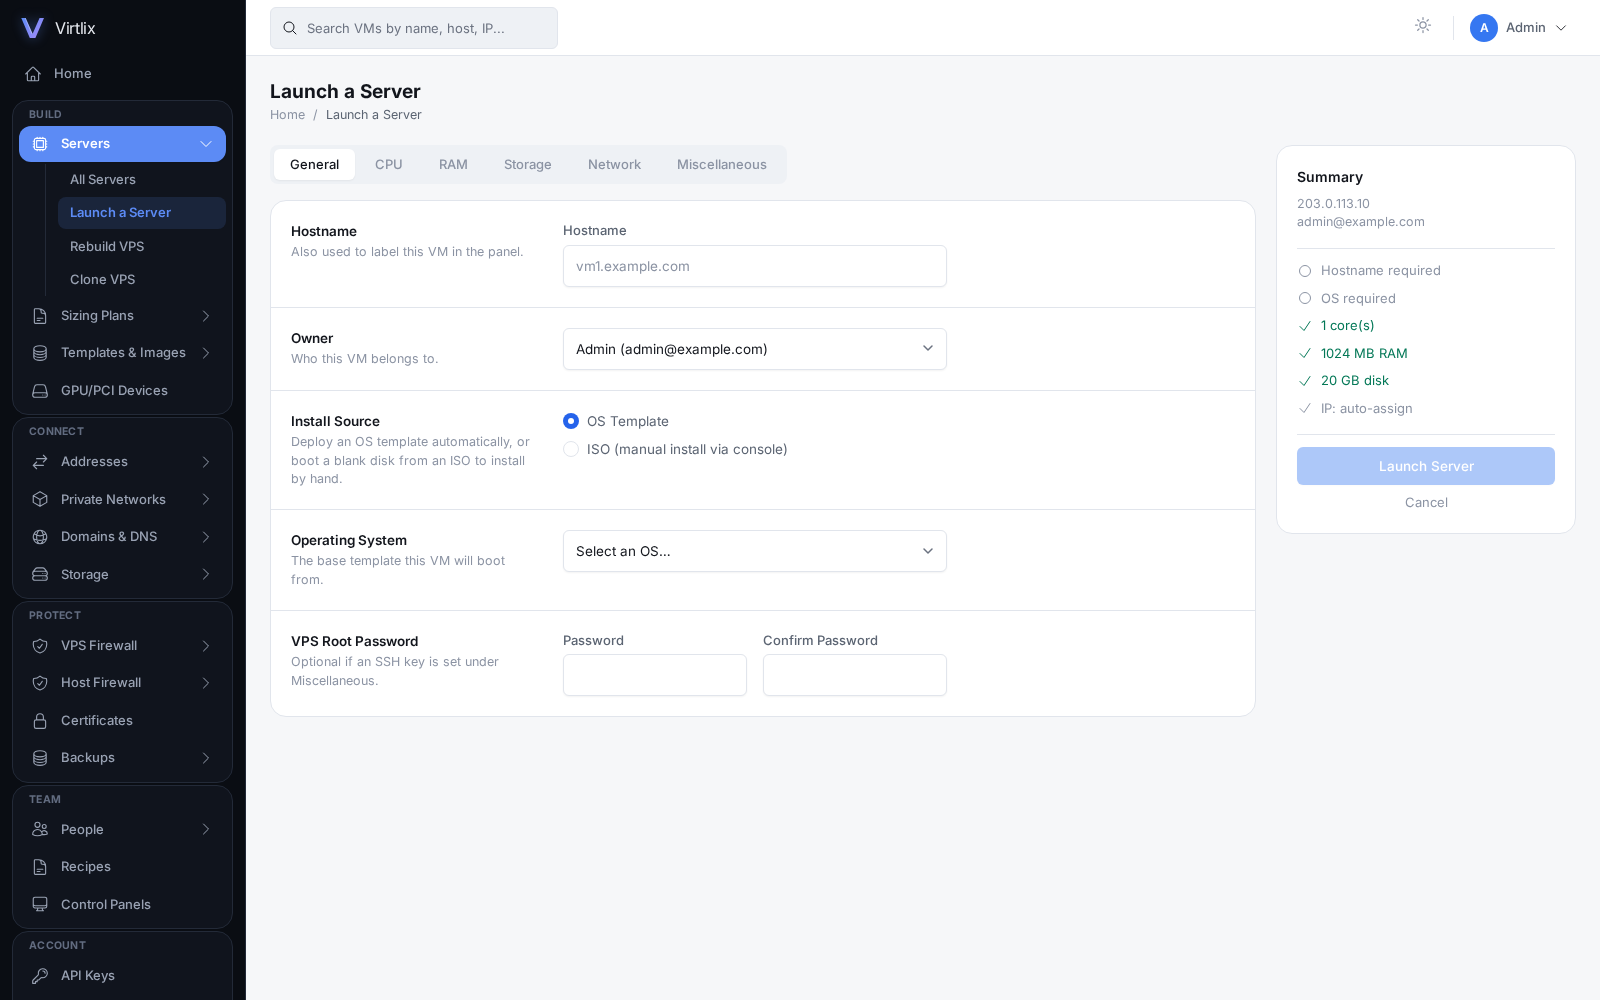This screenshot has height=1000, width=1600.
Task: Click the Launch Server button
Action: (1426, 466)
